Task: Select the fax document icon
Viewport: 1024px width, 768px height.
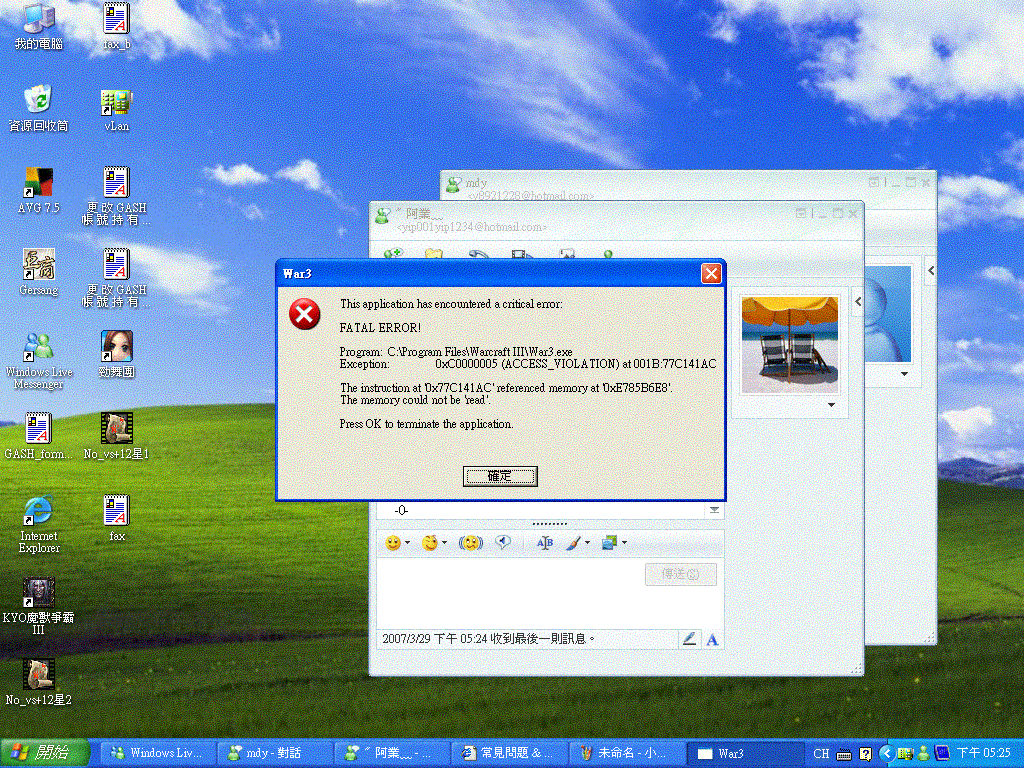Action: [116, 519]
